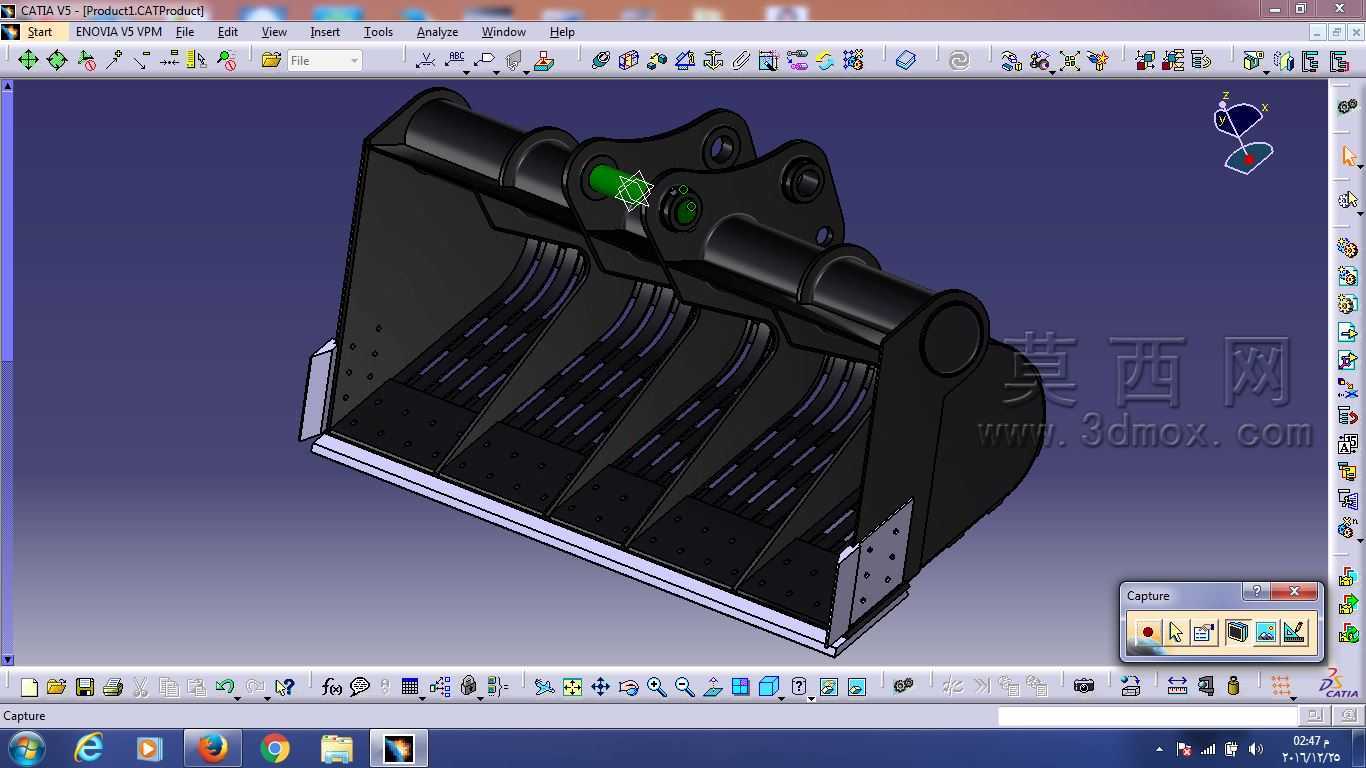Click the Reuse Pattern icon
The width and height of the screenshot is (1366, 768).
click(853, 61)
